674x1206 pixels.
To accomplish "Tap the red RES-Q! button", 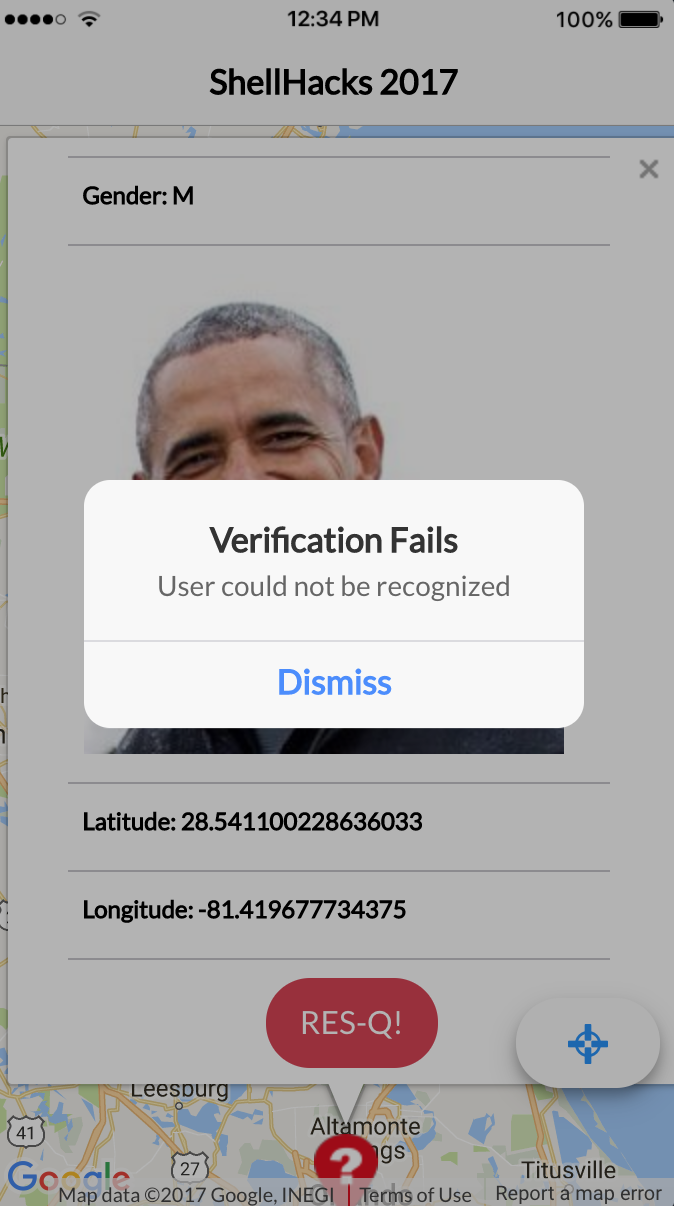I will pos(352,1023).
